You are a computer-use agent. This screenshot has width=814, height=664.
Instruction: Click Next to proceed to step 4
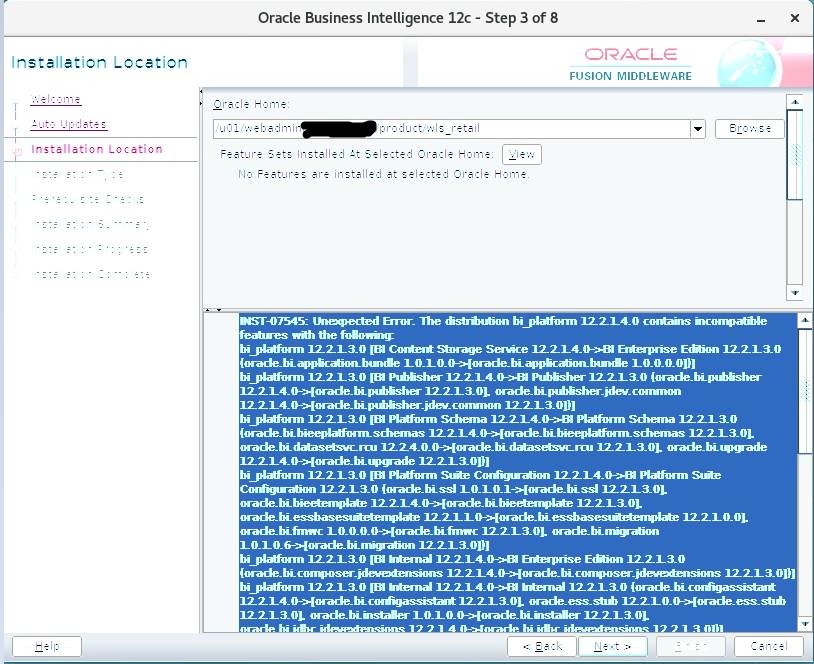[x=612, y=645]
